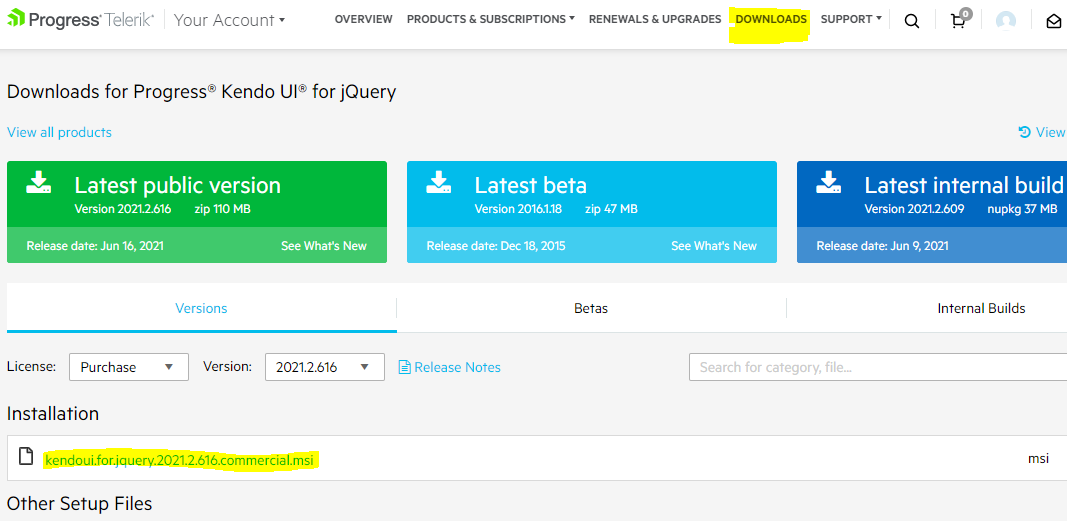Switch to the Betas tab
This screenshot has width=1067, height=521.
[x=591, y=308]
